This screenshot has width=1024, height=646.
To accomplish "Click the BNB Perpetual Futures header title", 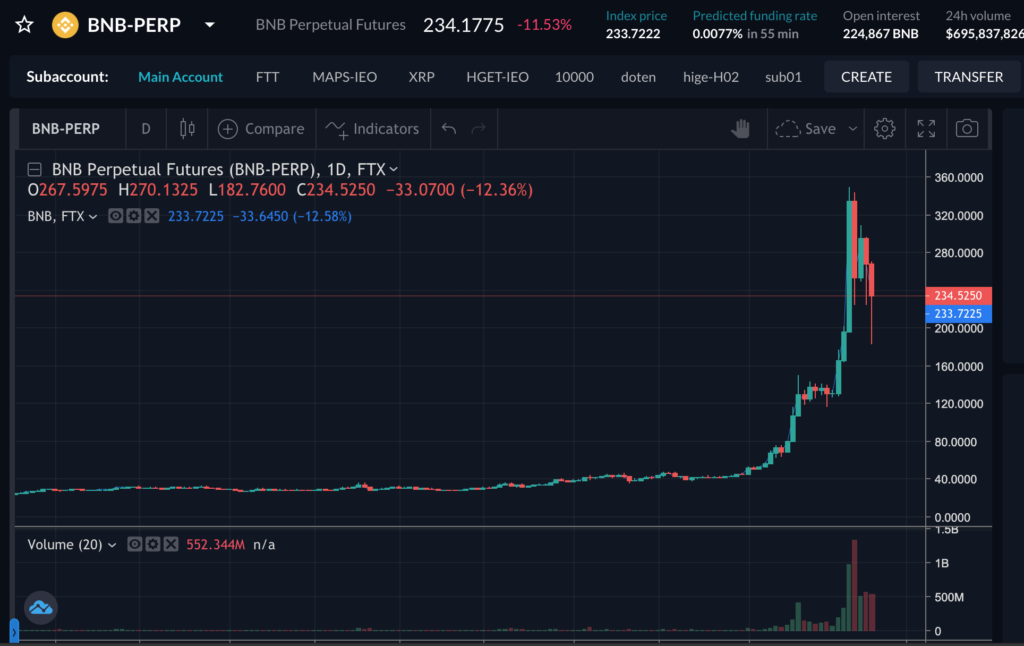I will tap(330, 25).
